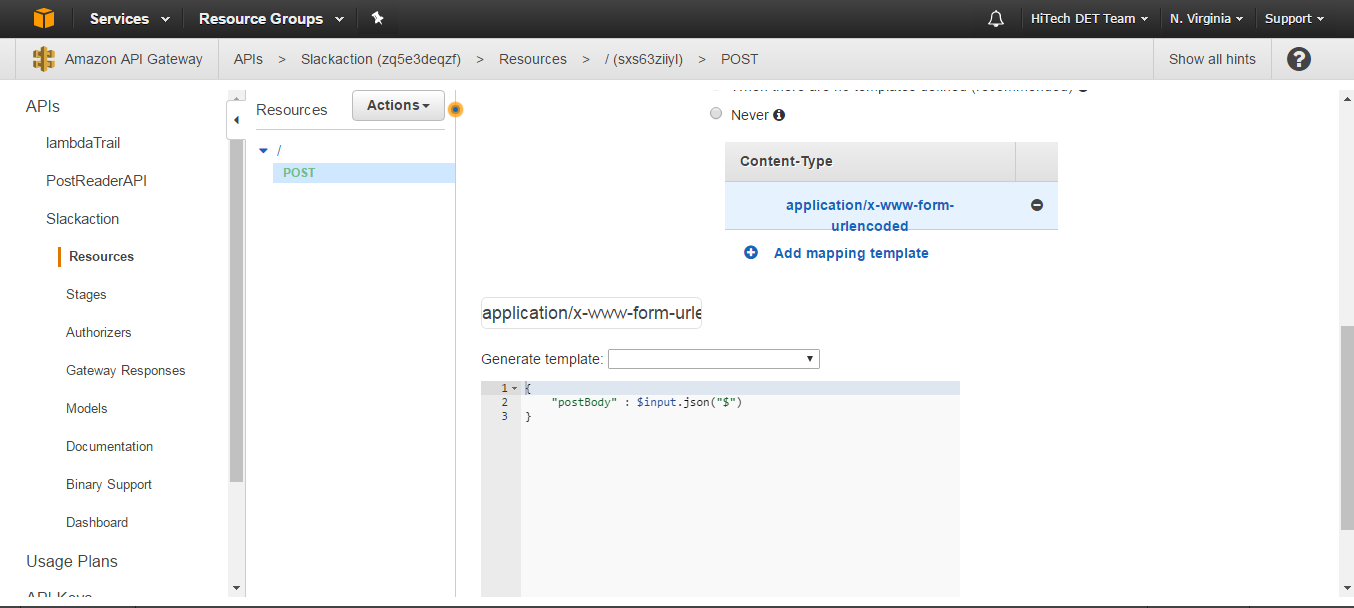Image resolution: width=1354 pixels, height=608 pixels.
Task: Click the Amazon API Gateway logo icon
Action: pyautogui.click(x=43, y=59)
